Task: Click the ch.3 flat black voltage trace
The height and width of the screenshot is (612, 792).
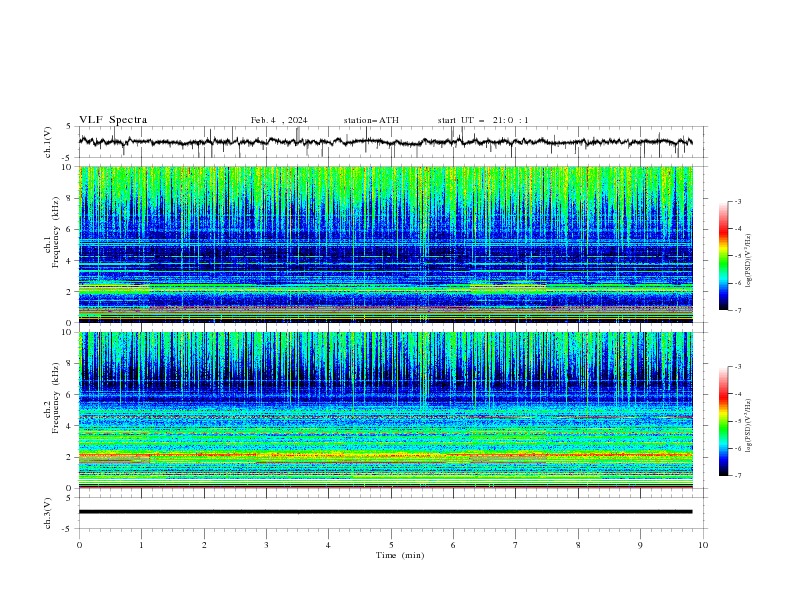Action: (x=385, y=512)
